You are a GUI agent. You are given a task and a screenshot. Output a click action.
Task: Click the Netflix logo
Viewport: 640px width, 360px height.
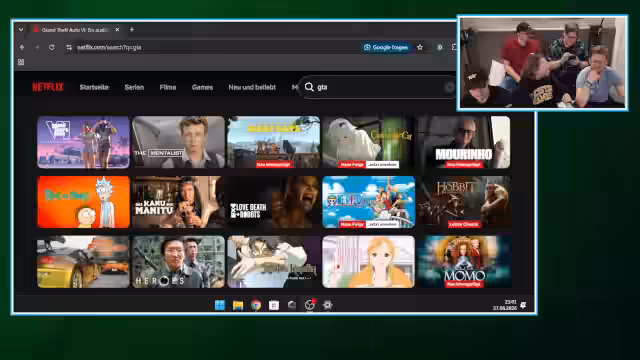coord(48,87)
